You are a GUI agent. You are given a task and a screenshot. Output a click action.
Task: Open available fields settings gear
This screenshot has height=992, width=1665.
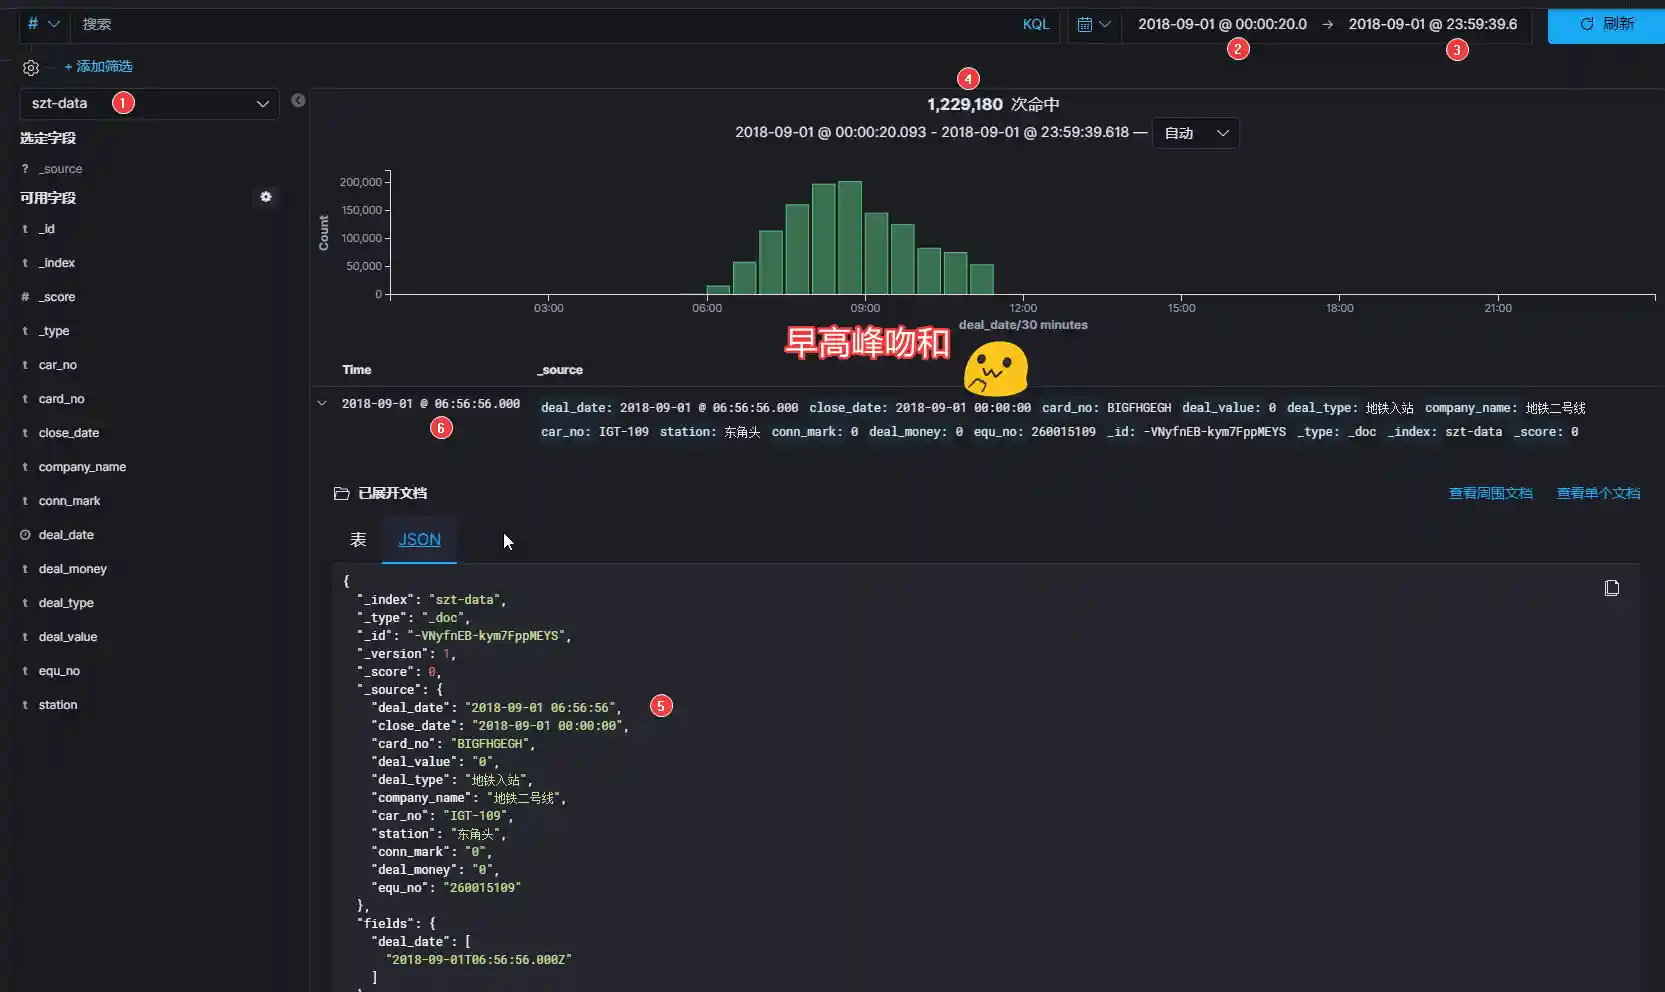coord(266,197)
